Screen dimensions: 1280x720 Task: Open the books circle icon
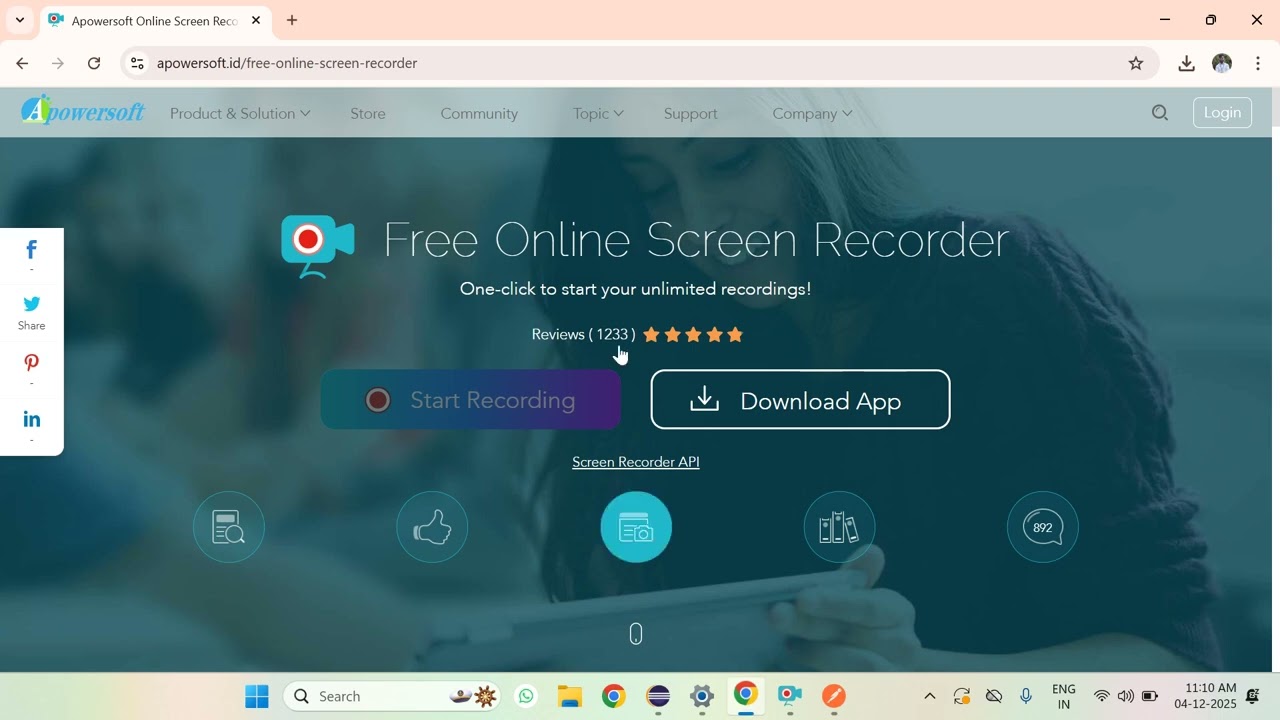tap(839, 527)
